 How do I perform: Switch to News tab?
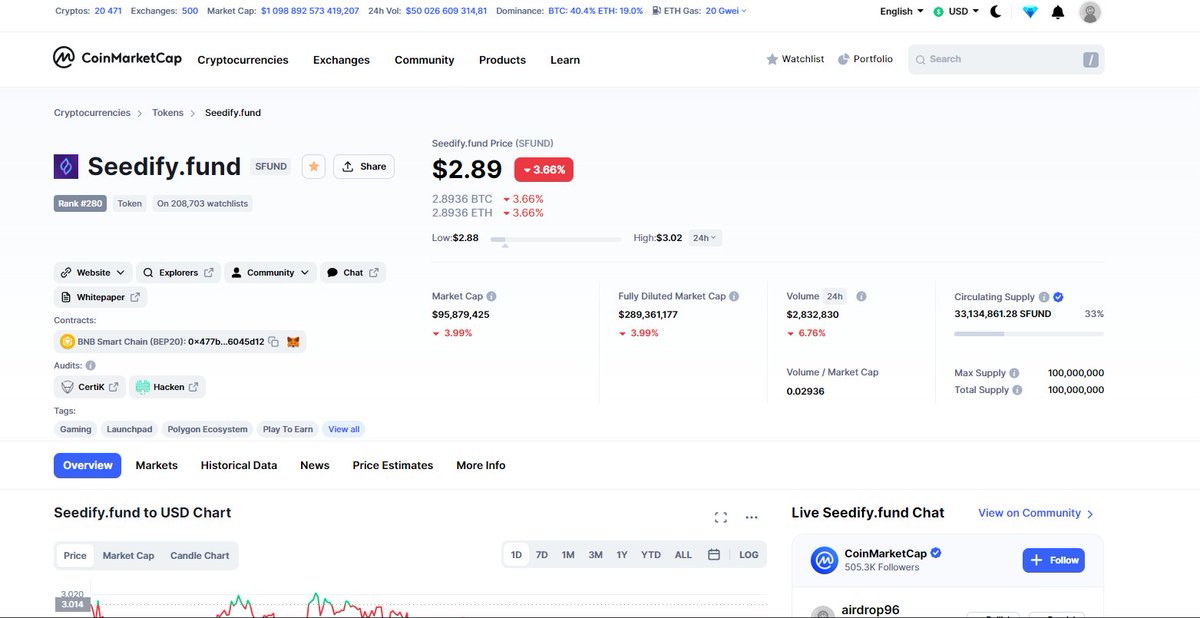coord(315,465)
